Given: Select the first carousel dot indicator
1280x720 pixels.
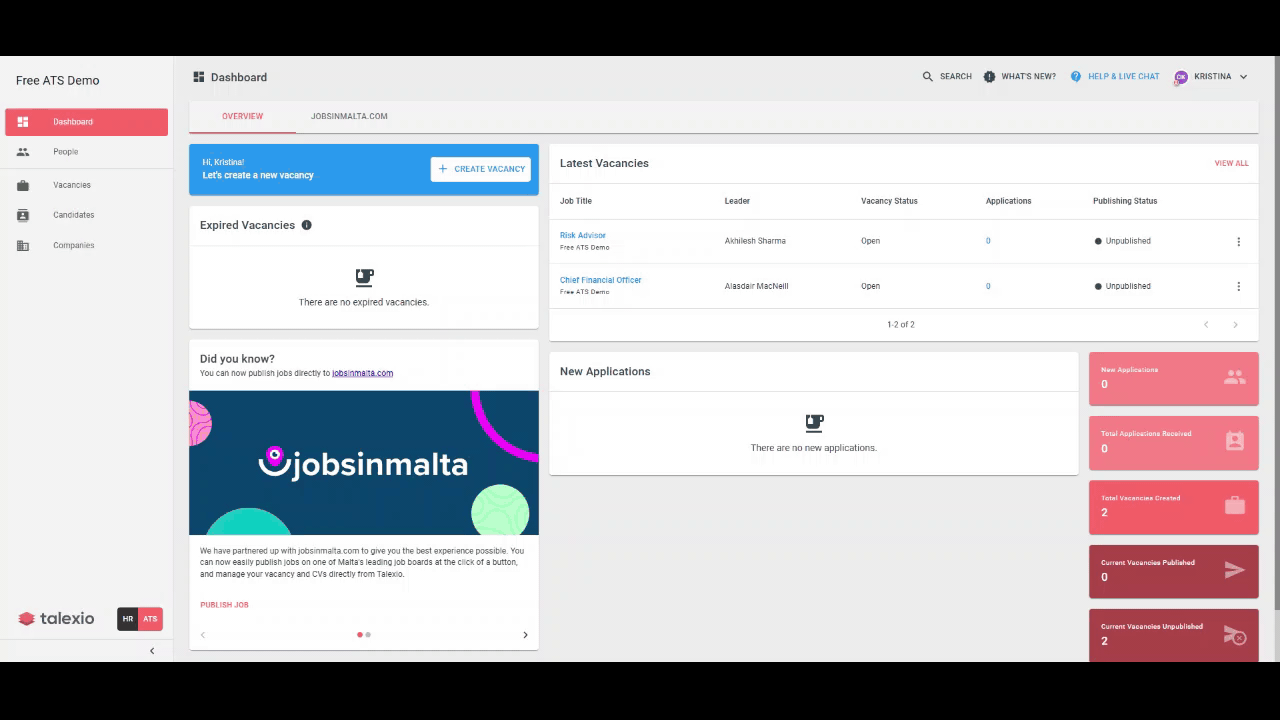Looking at the screenshot, I should (360, 635).
